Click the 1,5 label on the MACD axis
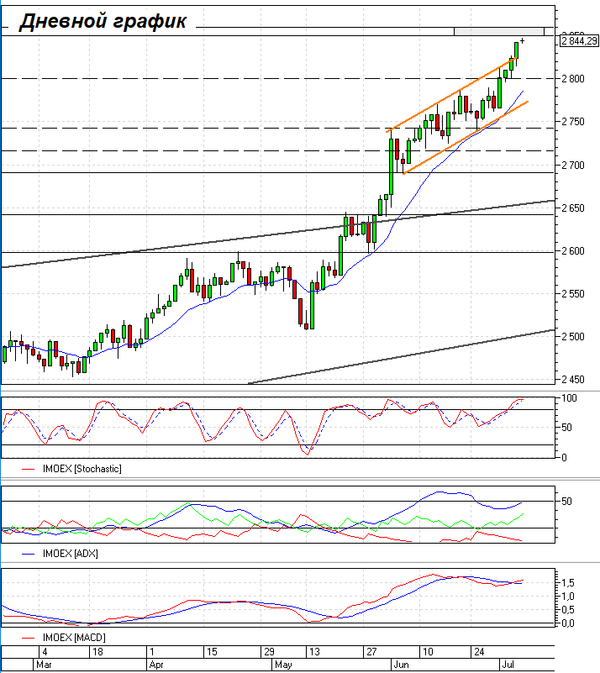This screenshot has height=673, width=600. tap(568, 583)
